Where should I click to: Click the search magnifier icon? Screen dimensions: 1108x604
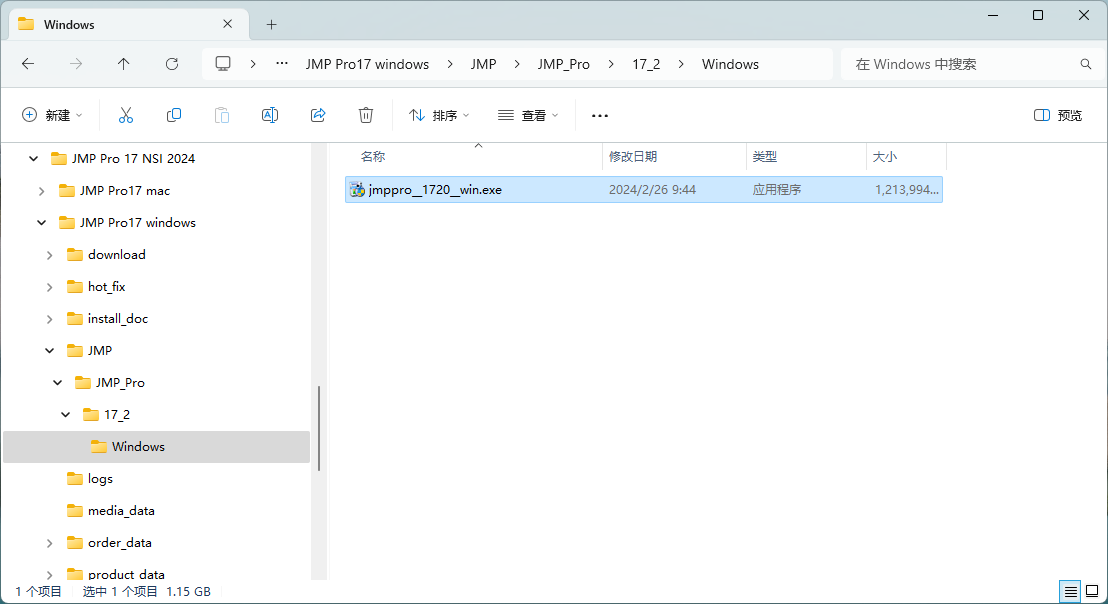point(1086,64)
